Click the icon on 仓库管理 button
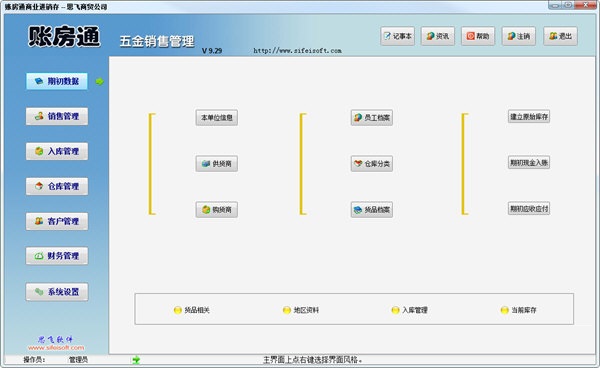 click(39, 186)
